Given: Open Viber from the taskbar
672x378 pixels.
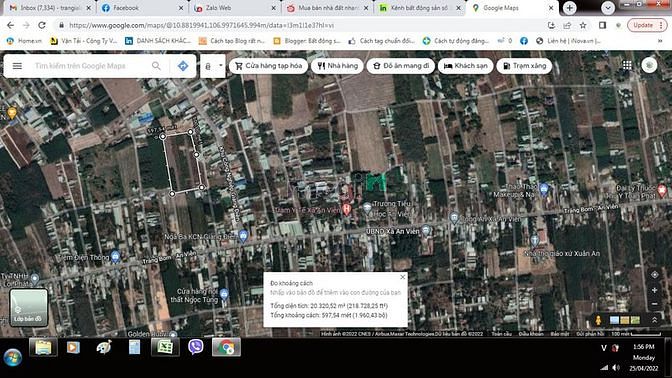Looking at the screenshot, I should (195, 347).
